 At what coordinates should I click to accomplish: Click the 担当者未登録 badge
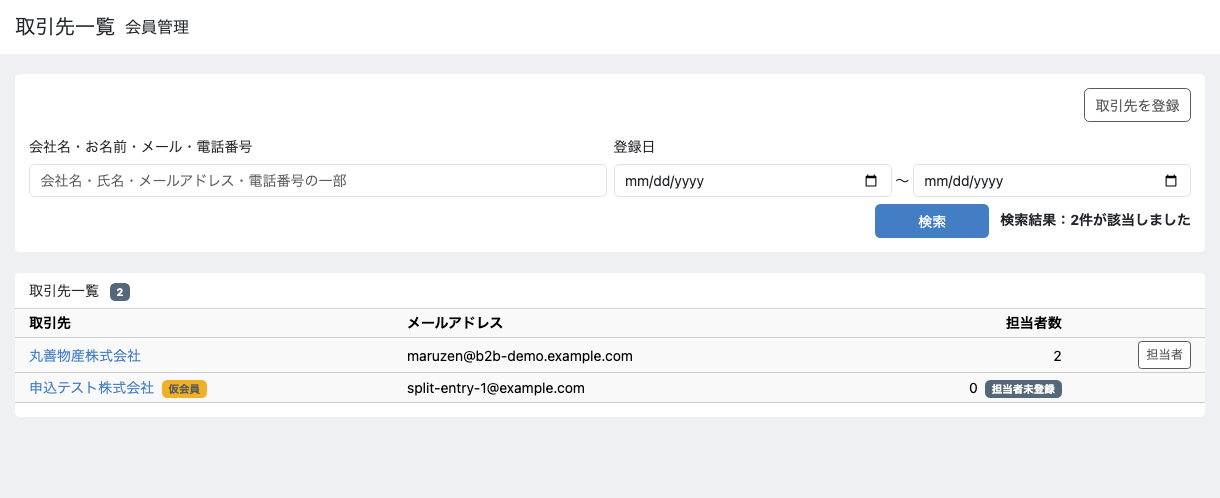tap(1023, 389)
